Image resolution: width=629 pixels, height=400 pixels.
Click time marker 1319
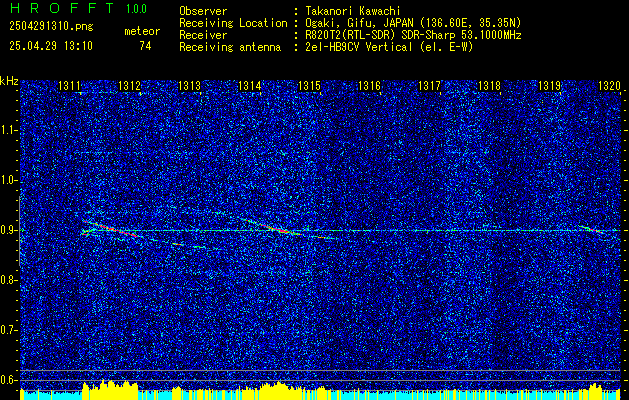[549, 85]
